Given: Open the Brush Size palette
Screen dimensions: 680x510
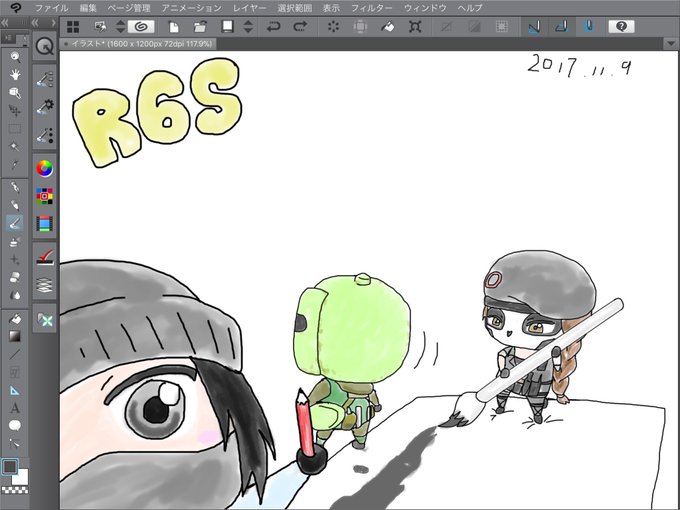Looking at the screenshot, I should tap(44, 136).
